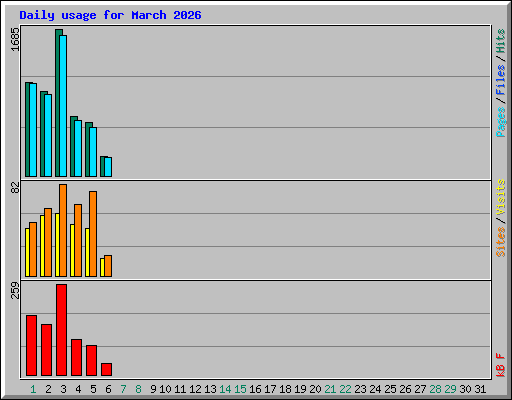Select the red KB bar for day 2
This screenshot has width=512, height=400.
tap(46, 350)
